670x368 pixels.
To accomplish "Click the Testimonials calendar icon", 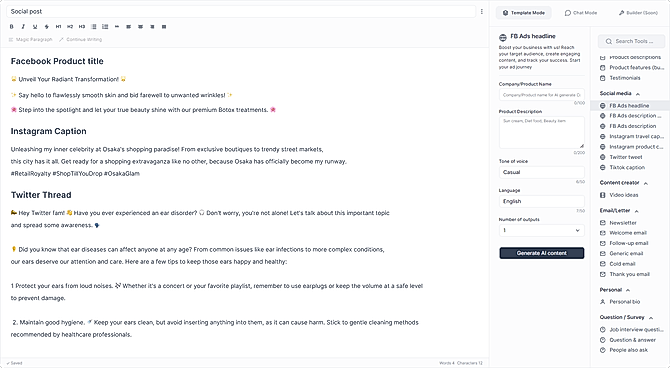I will click(x=602, y=78).
